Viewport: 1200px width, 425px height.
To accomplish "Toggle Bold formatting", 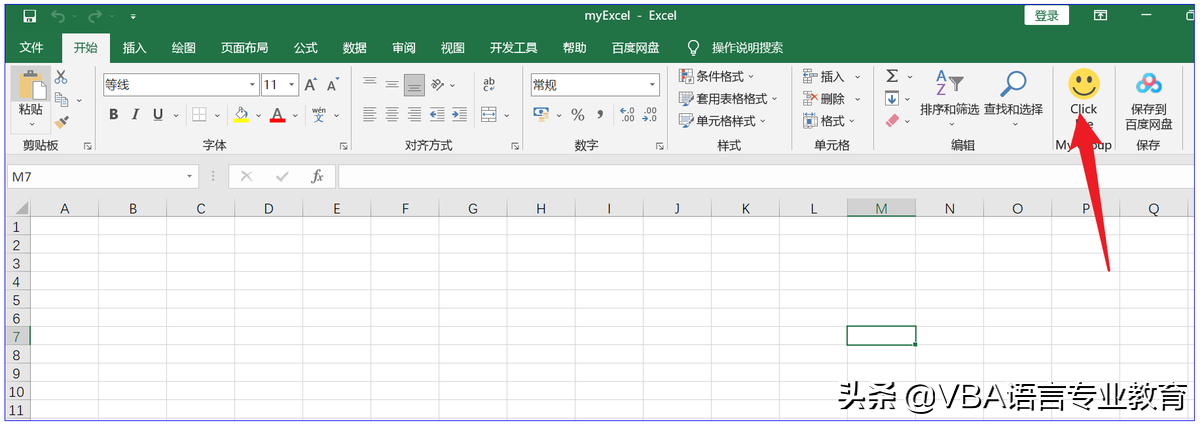I will pyautogui.click(x=113, y=114).
